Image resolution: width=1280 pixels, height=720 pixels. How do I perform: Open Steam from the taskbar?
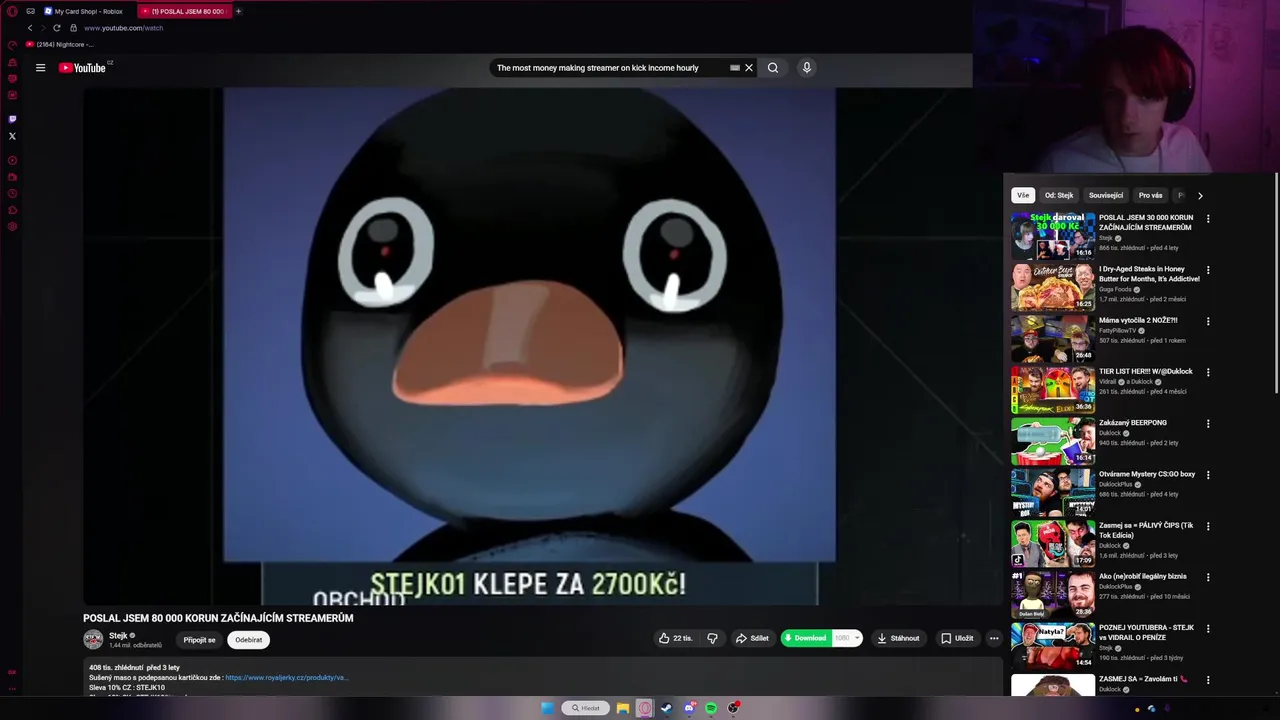pyautogui.click(x=667, y=708)
